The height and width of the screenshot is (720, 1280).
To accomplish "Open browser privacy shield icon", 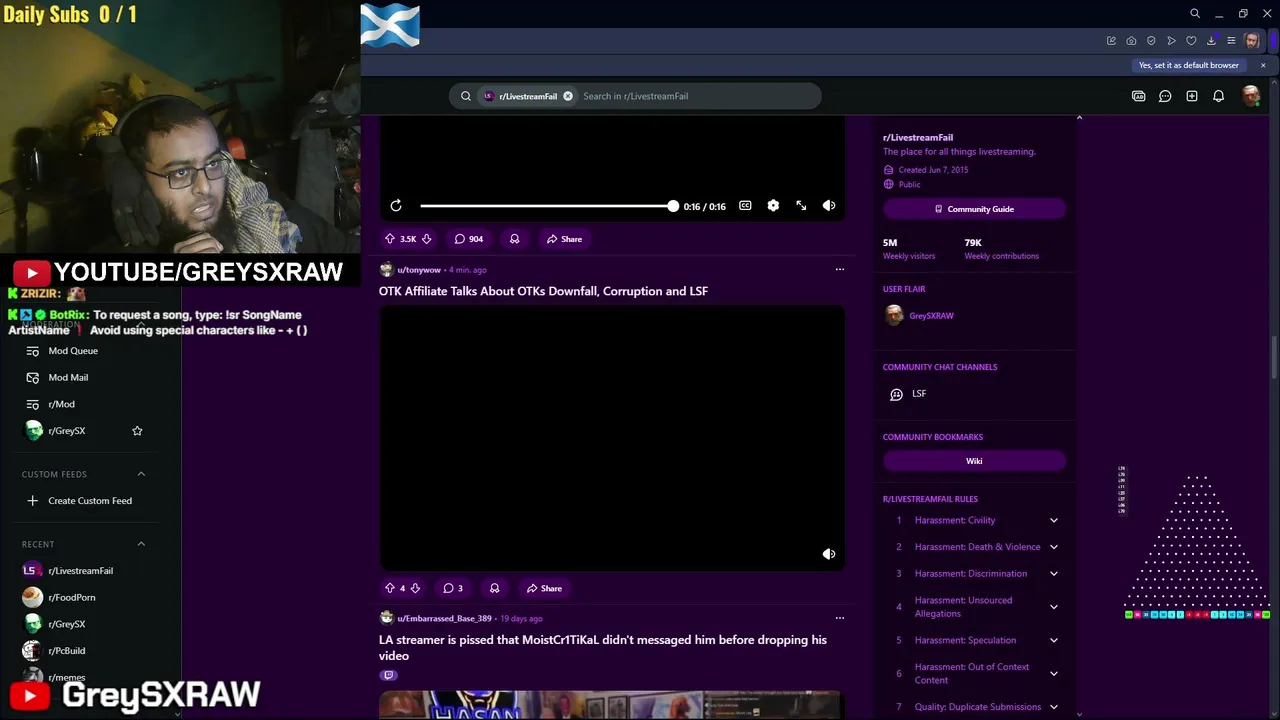I will (1151, 41).
